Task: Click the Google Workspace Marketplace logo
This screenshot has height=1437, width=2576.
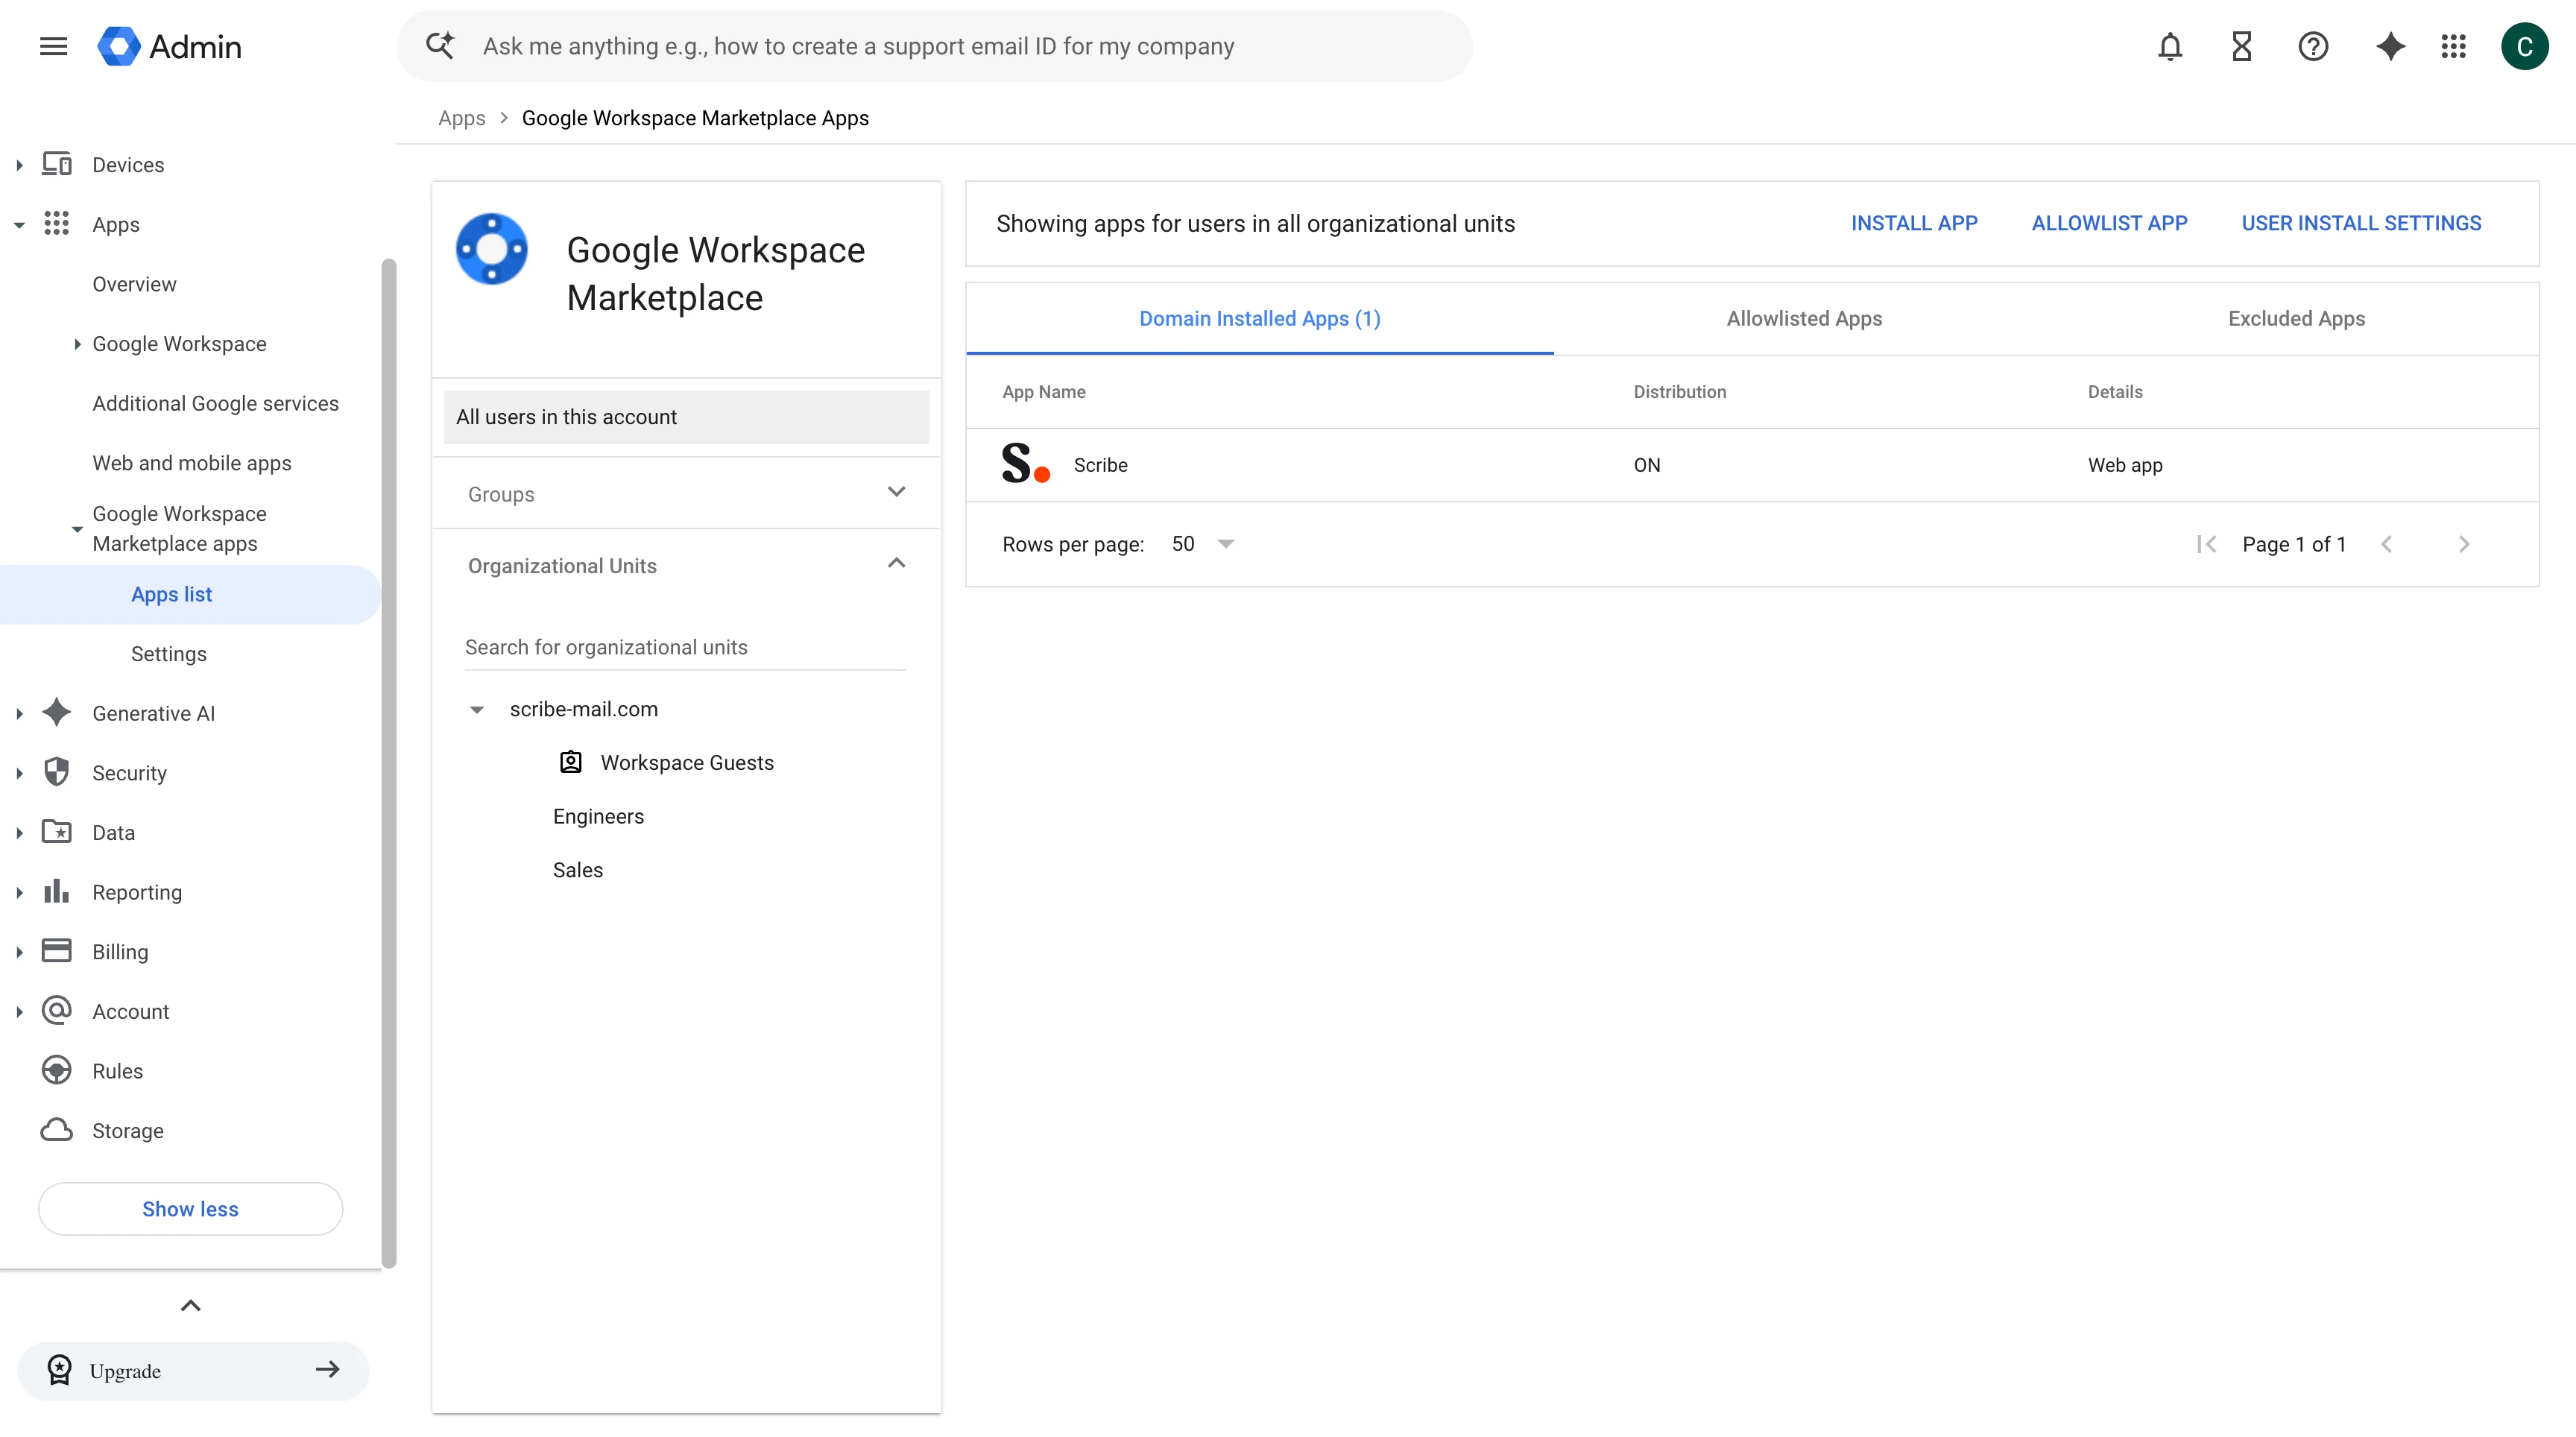Action: (x=491, y=249)
